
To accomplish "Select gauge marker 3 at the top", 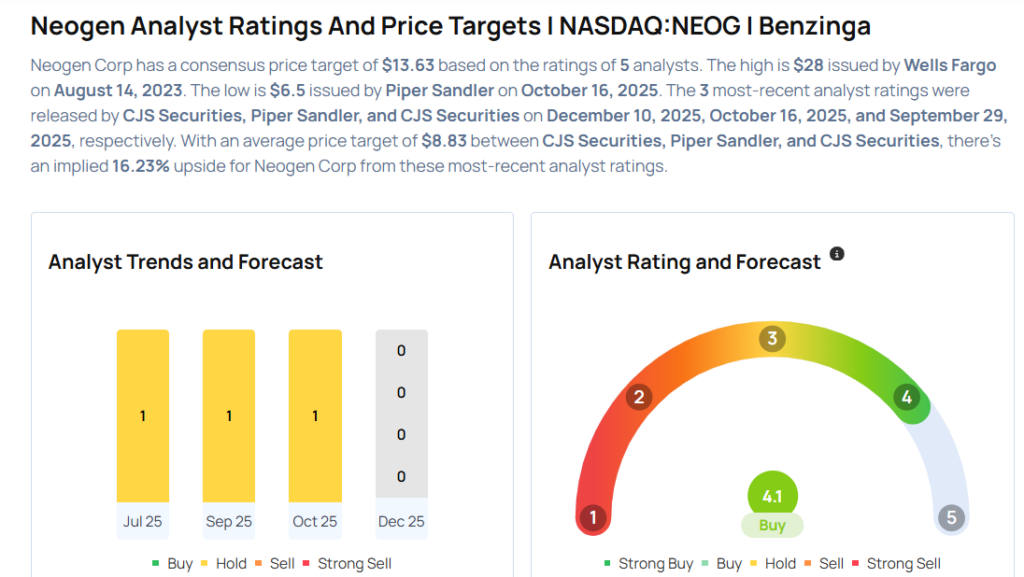I will point(771,338).
